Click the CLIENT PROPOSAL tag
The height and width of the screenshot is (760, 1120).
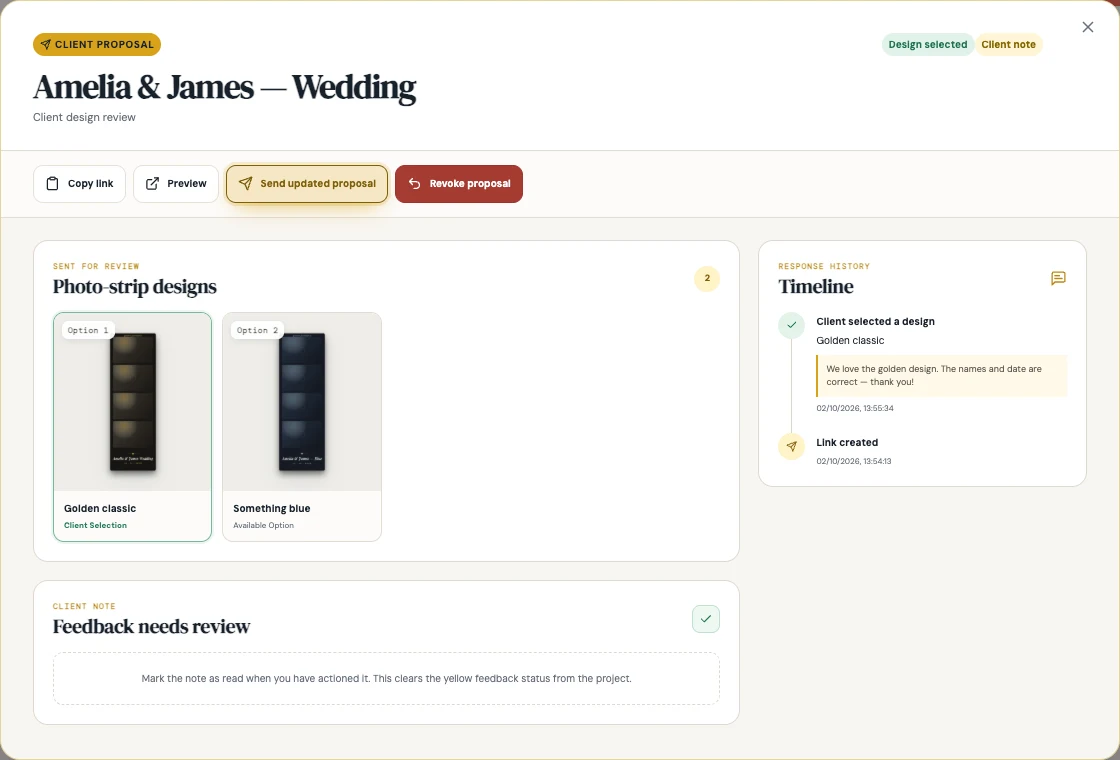tap(97, 44)
